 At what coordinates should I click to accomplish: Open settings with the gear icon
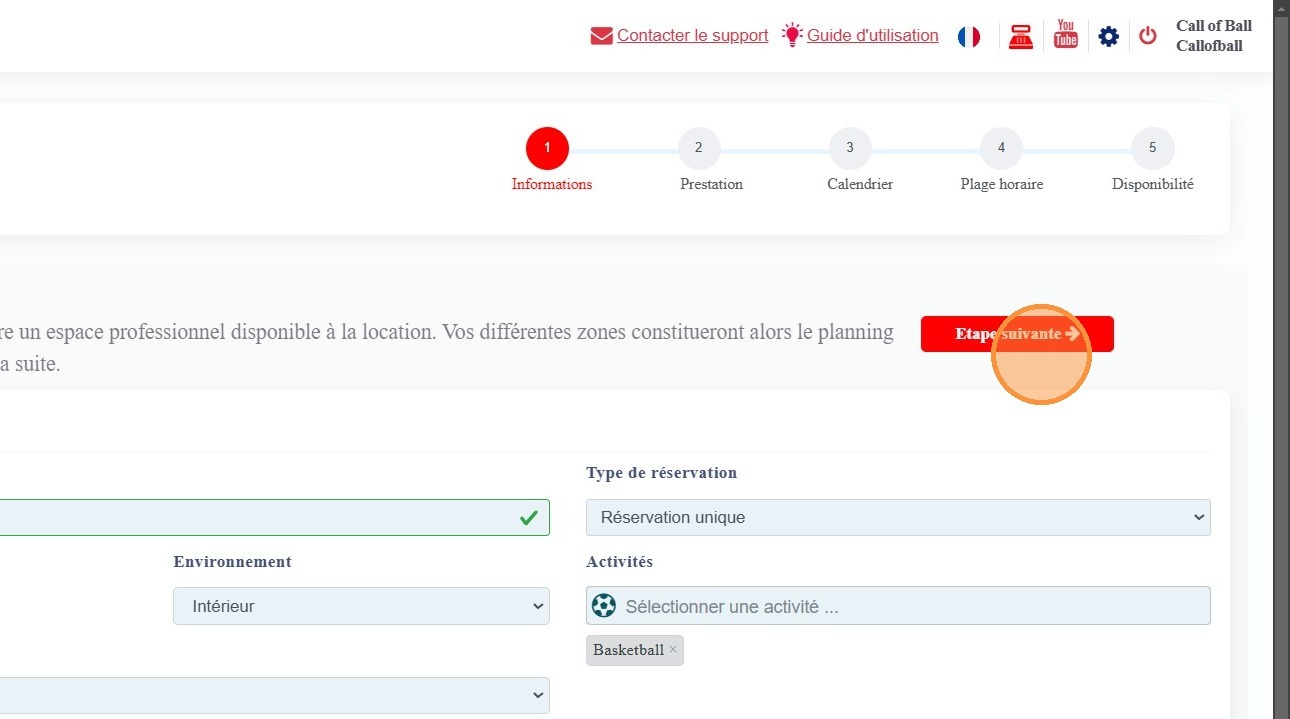[x=1108, y=37]
